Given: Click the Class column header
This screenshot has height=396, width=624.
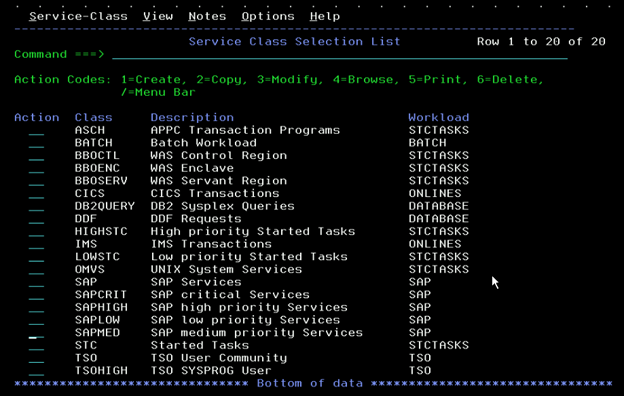Looking at the screenshot, I should pos(94,117).
